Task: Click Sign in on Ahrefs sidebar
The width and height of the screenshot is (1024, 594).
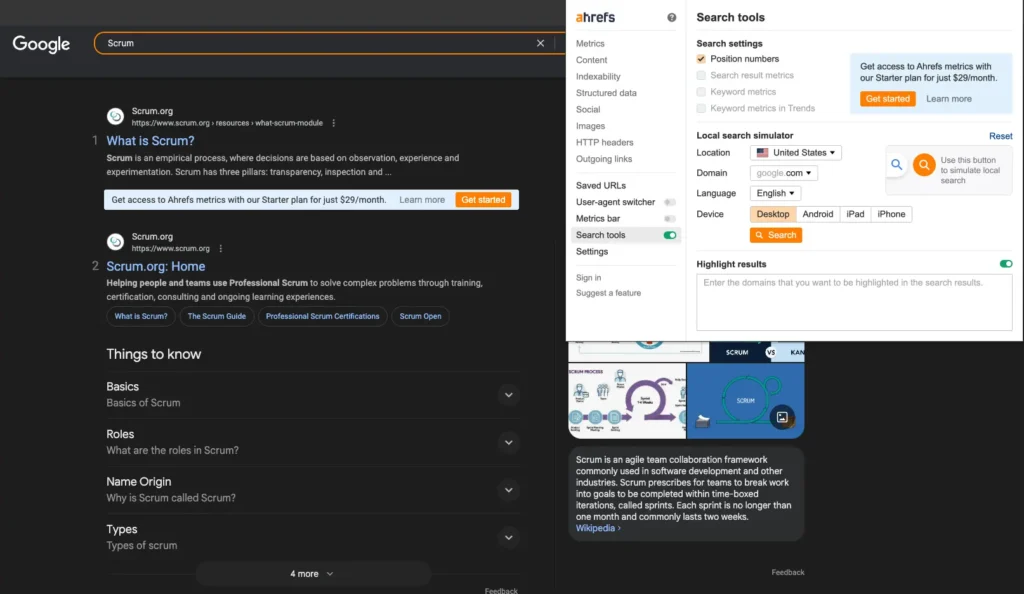Action: coord(588,277)
